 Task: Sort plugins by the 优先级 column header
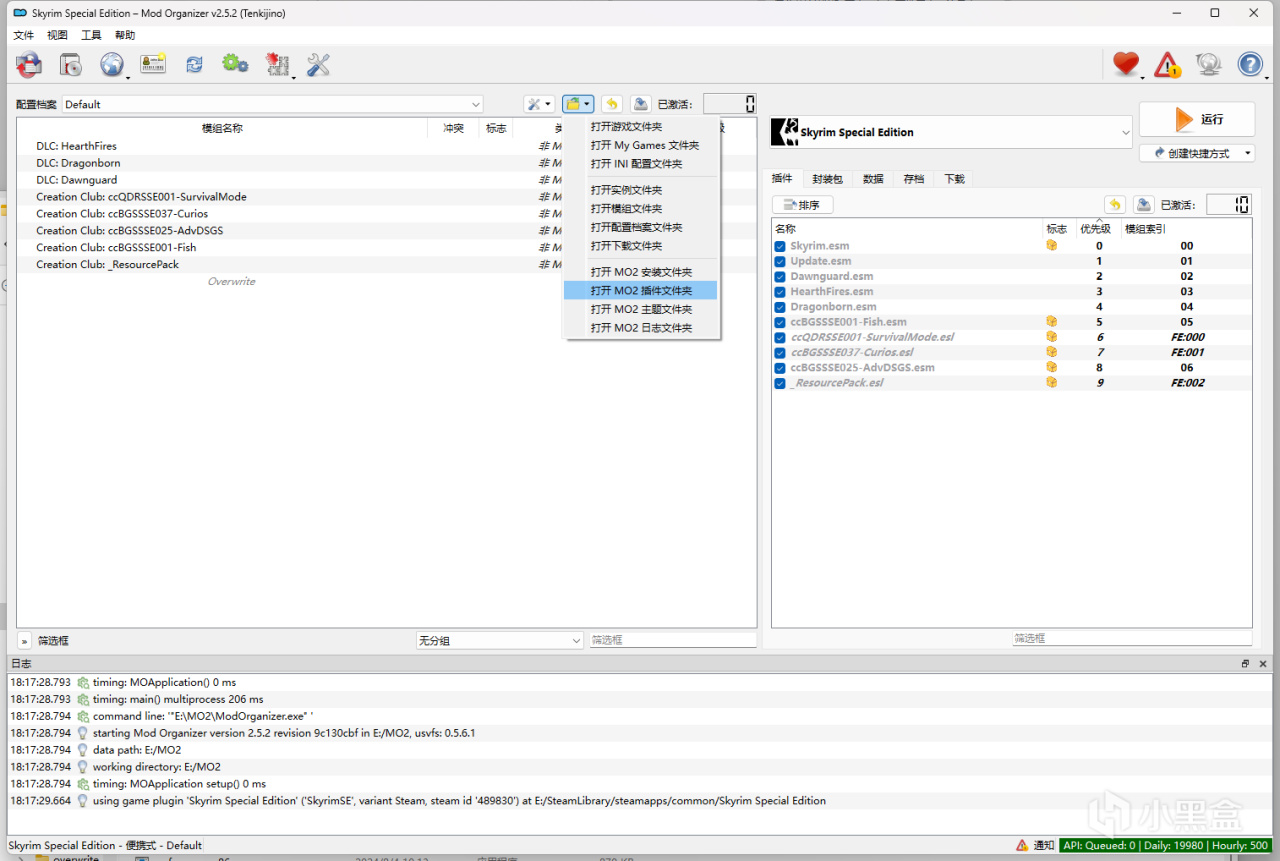point(1095,229)
